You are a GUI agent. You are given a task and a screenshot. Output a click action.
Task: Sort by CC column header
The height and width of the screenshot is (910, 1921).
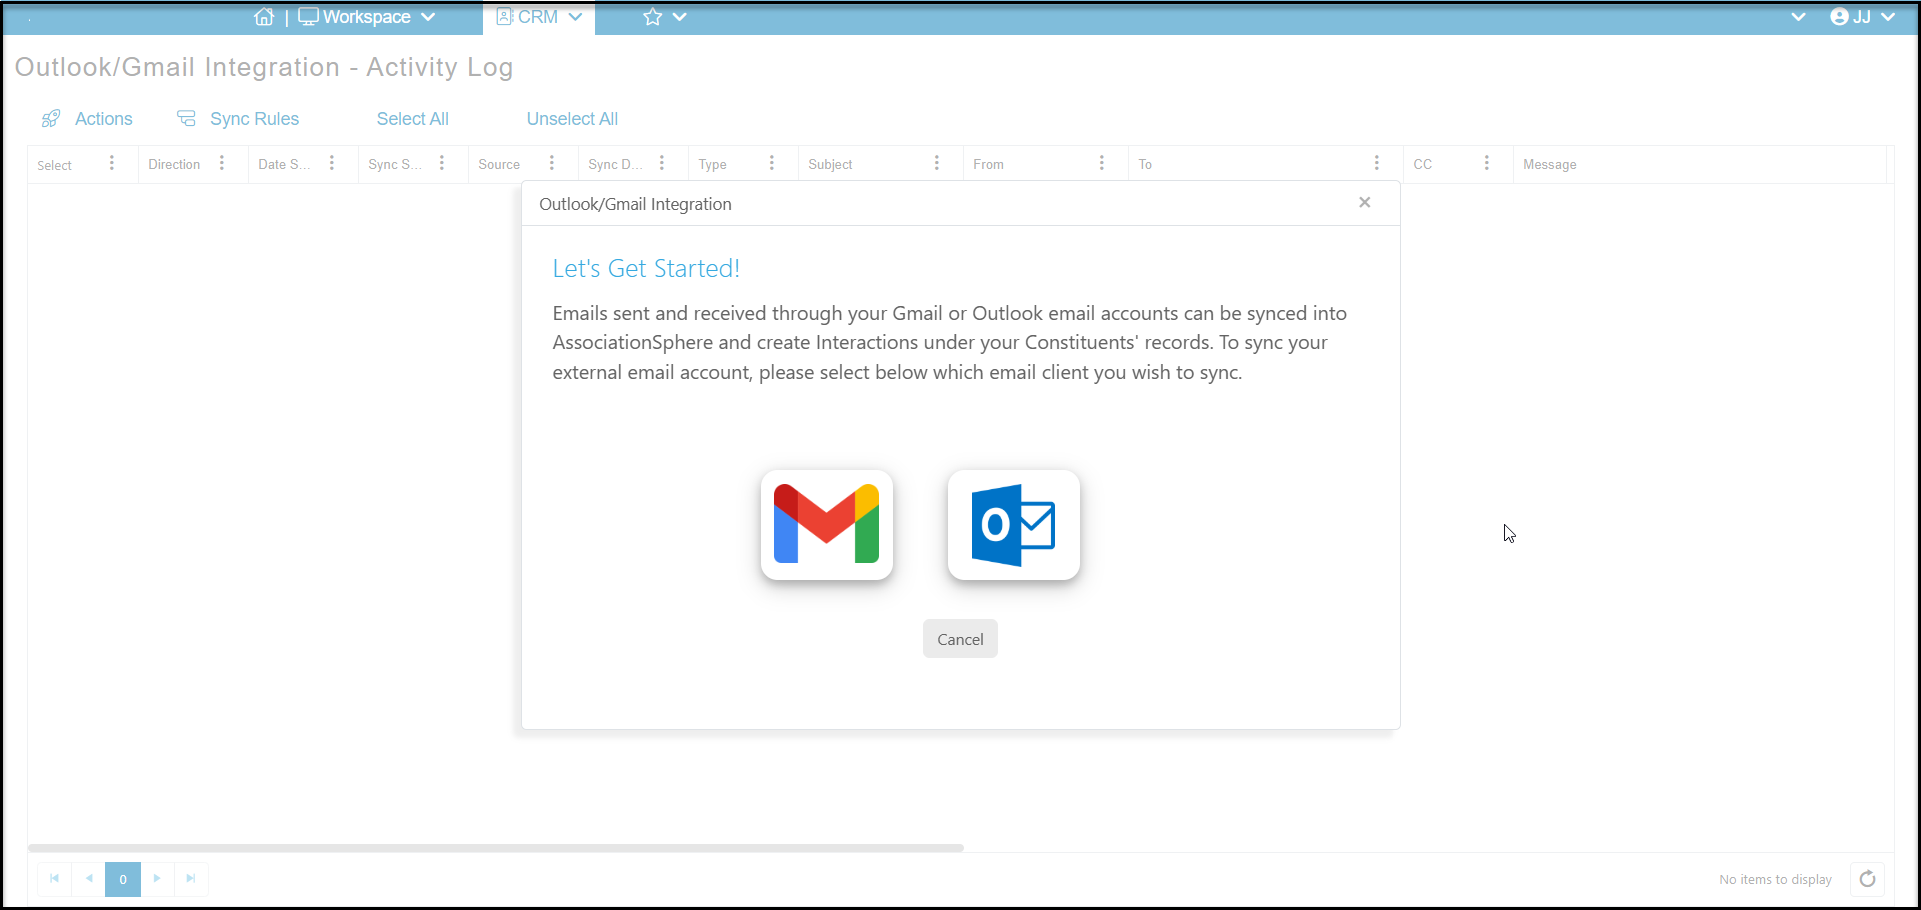coord(1423,165)
